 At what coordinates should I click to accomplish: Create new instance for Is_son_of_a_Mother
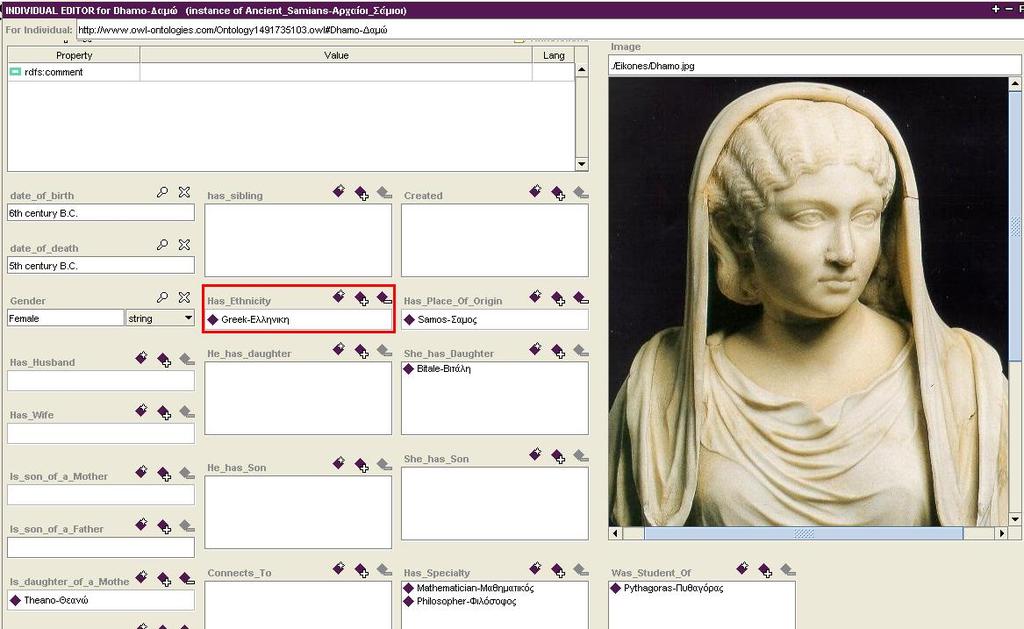pos(141,472)
